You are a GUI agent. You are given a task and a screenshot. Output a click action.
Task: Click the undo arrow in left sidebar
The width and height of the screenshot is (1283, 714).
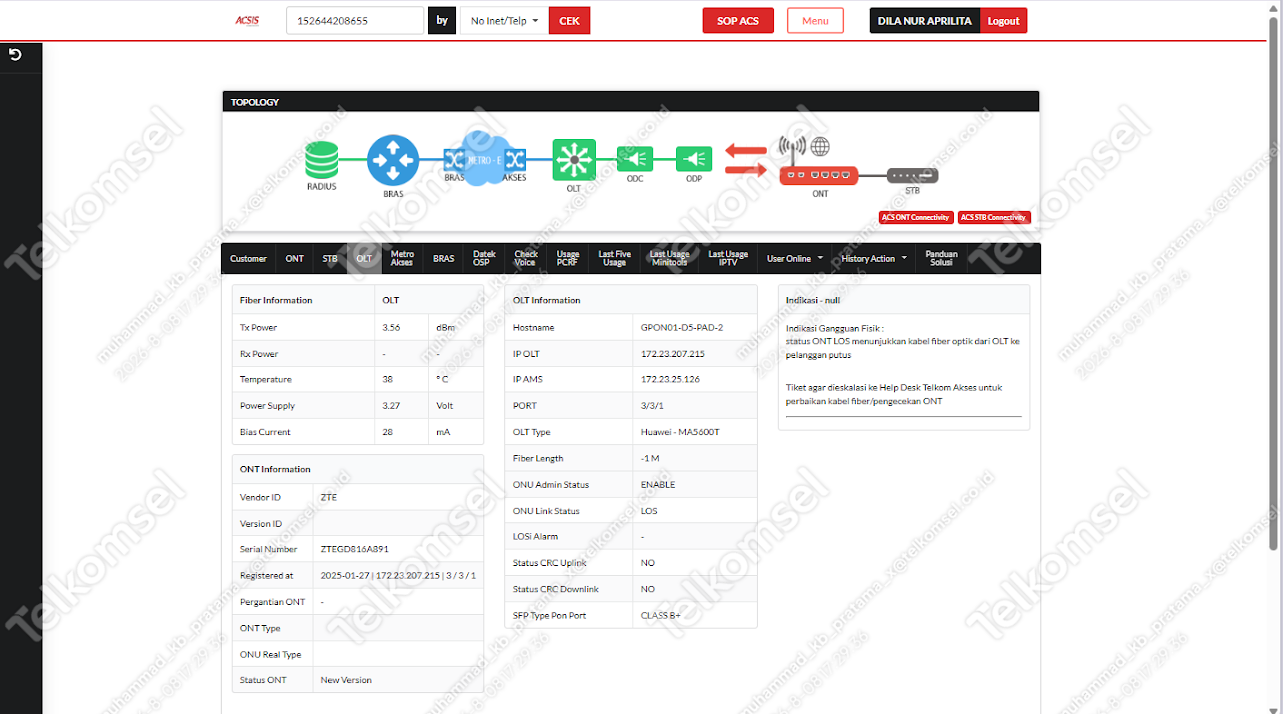[x=15, y=54]
